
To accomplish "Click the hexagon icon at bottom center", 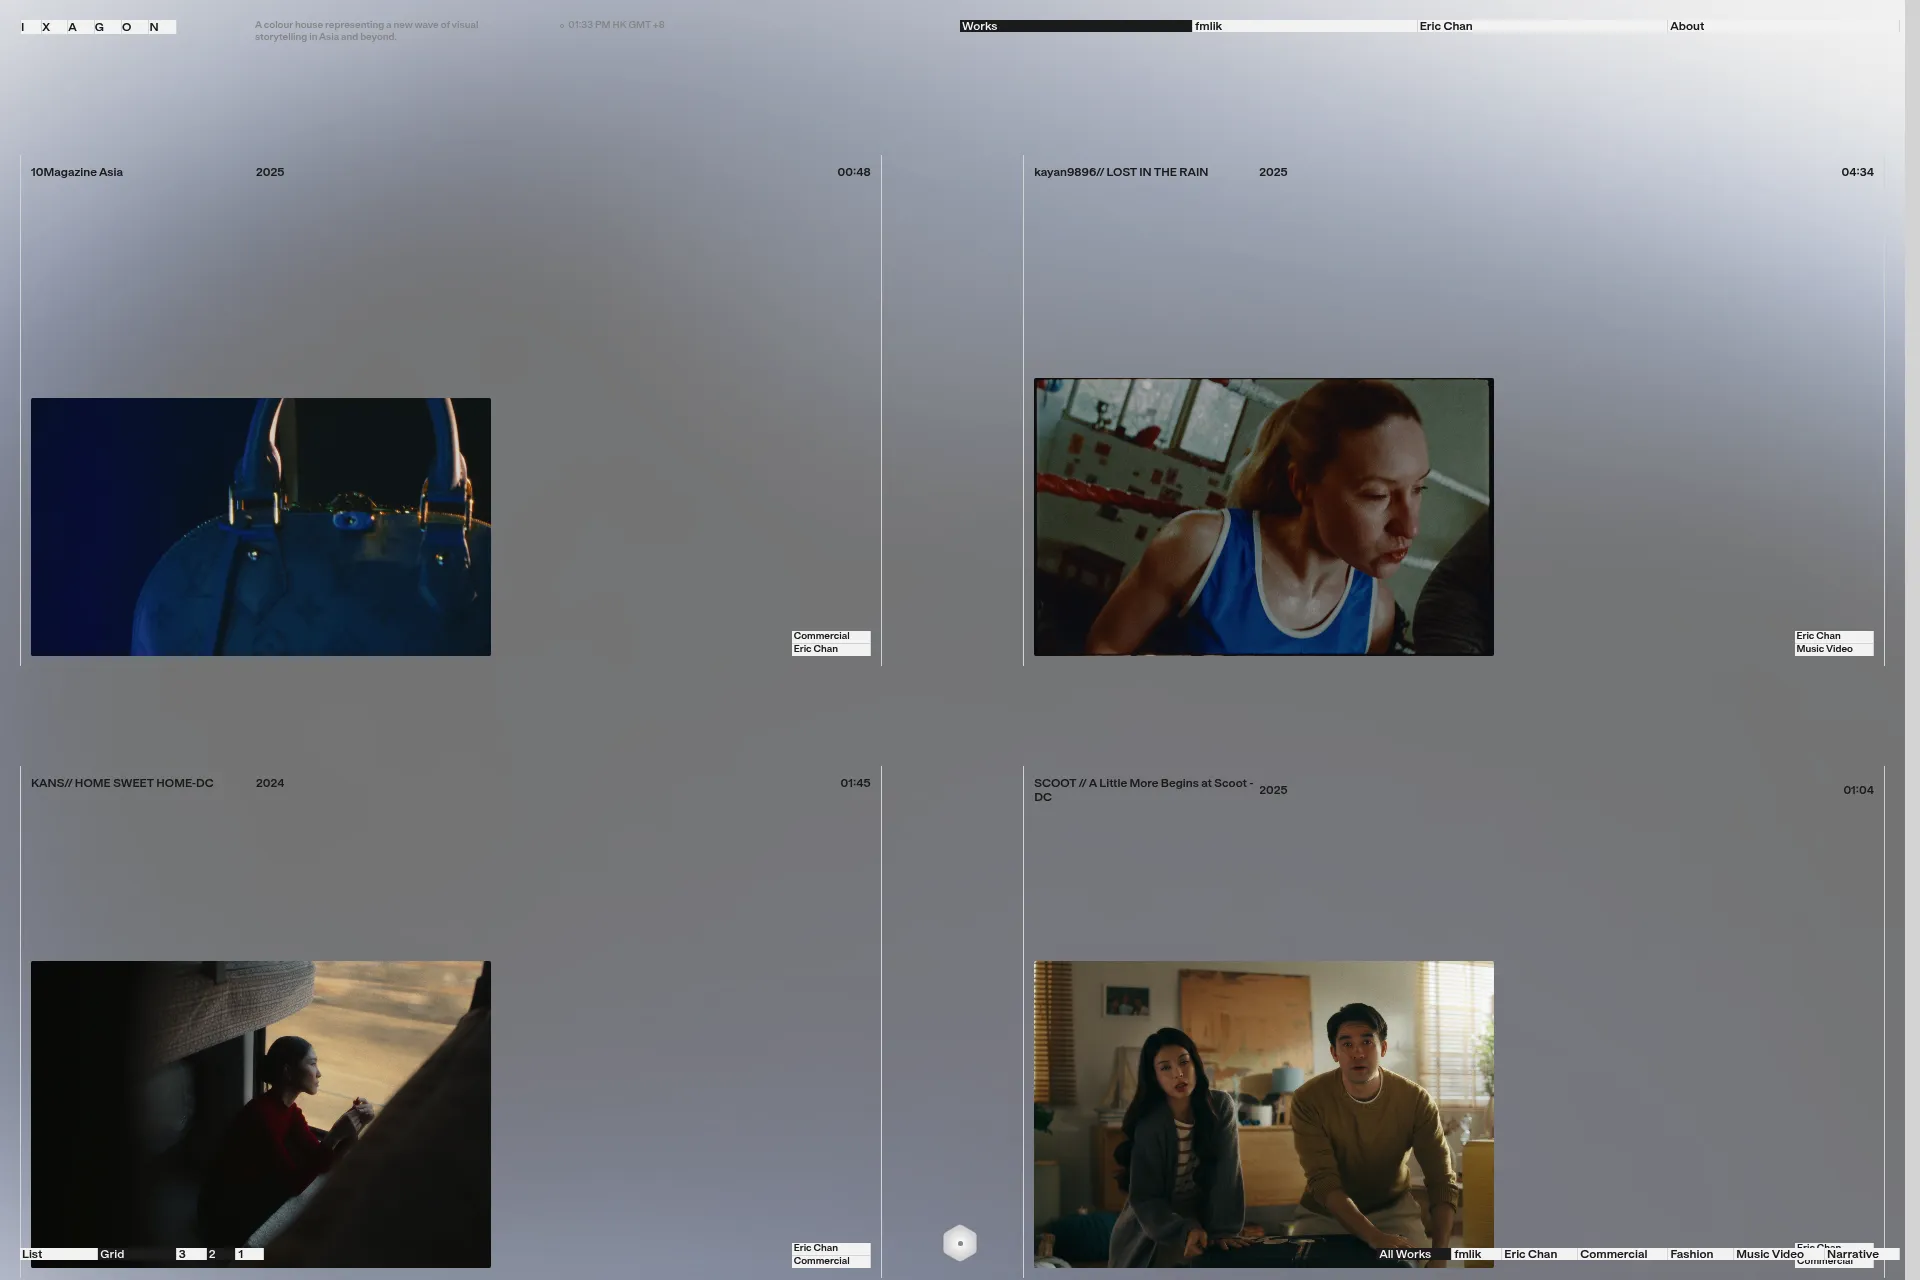I will (x=958, y=1242).
